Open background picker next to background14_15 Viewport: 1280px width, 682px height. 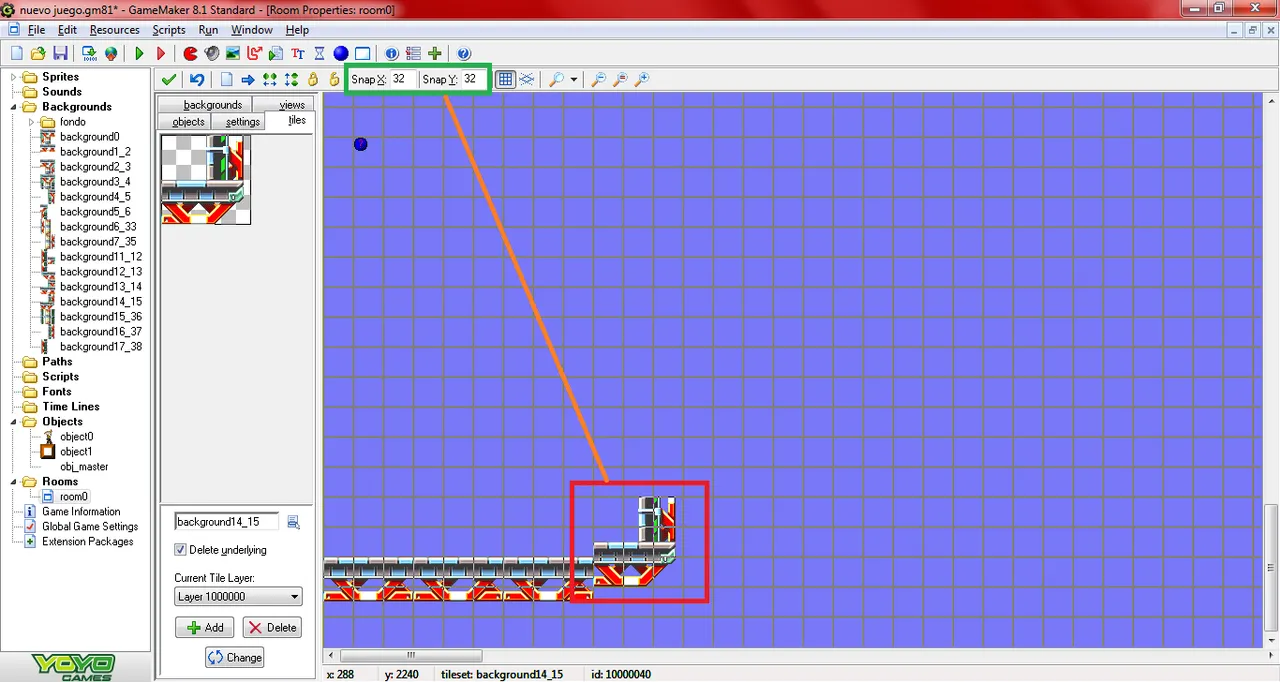coord(293,521)
